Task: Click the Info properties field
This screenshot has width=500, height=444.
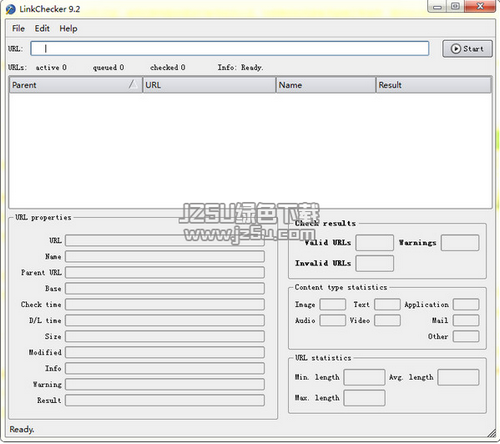Action: [x=165, y=368]
